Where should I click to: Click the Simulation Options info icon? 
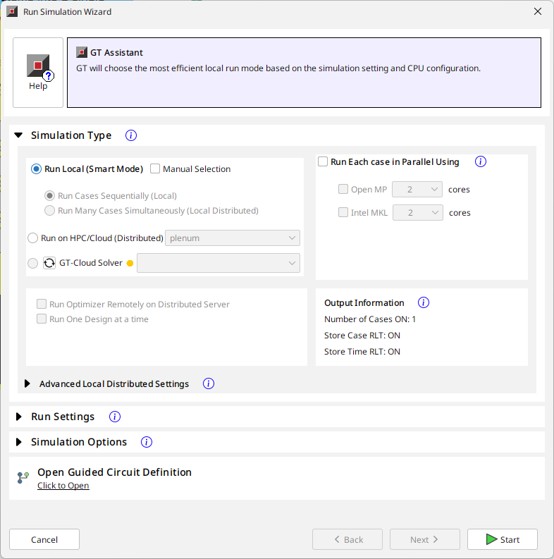(x=147, y=442)
